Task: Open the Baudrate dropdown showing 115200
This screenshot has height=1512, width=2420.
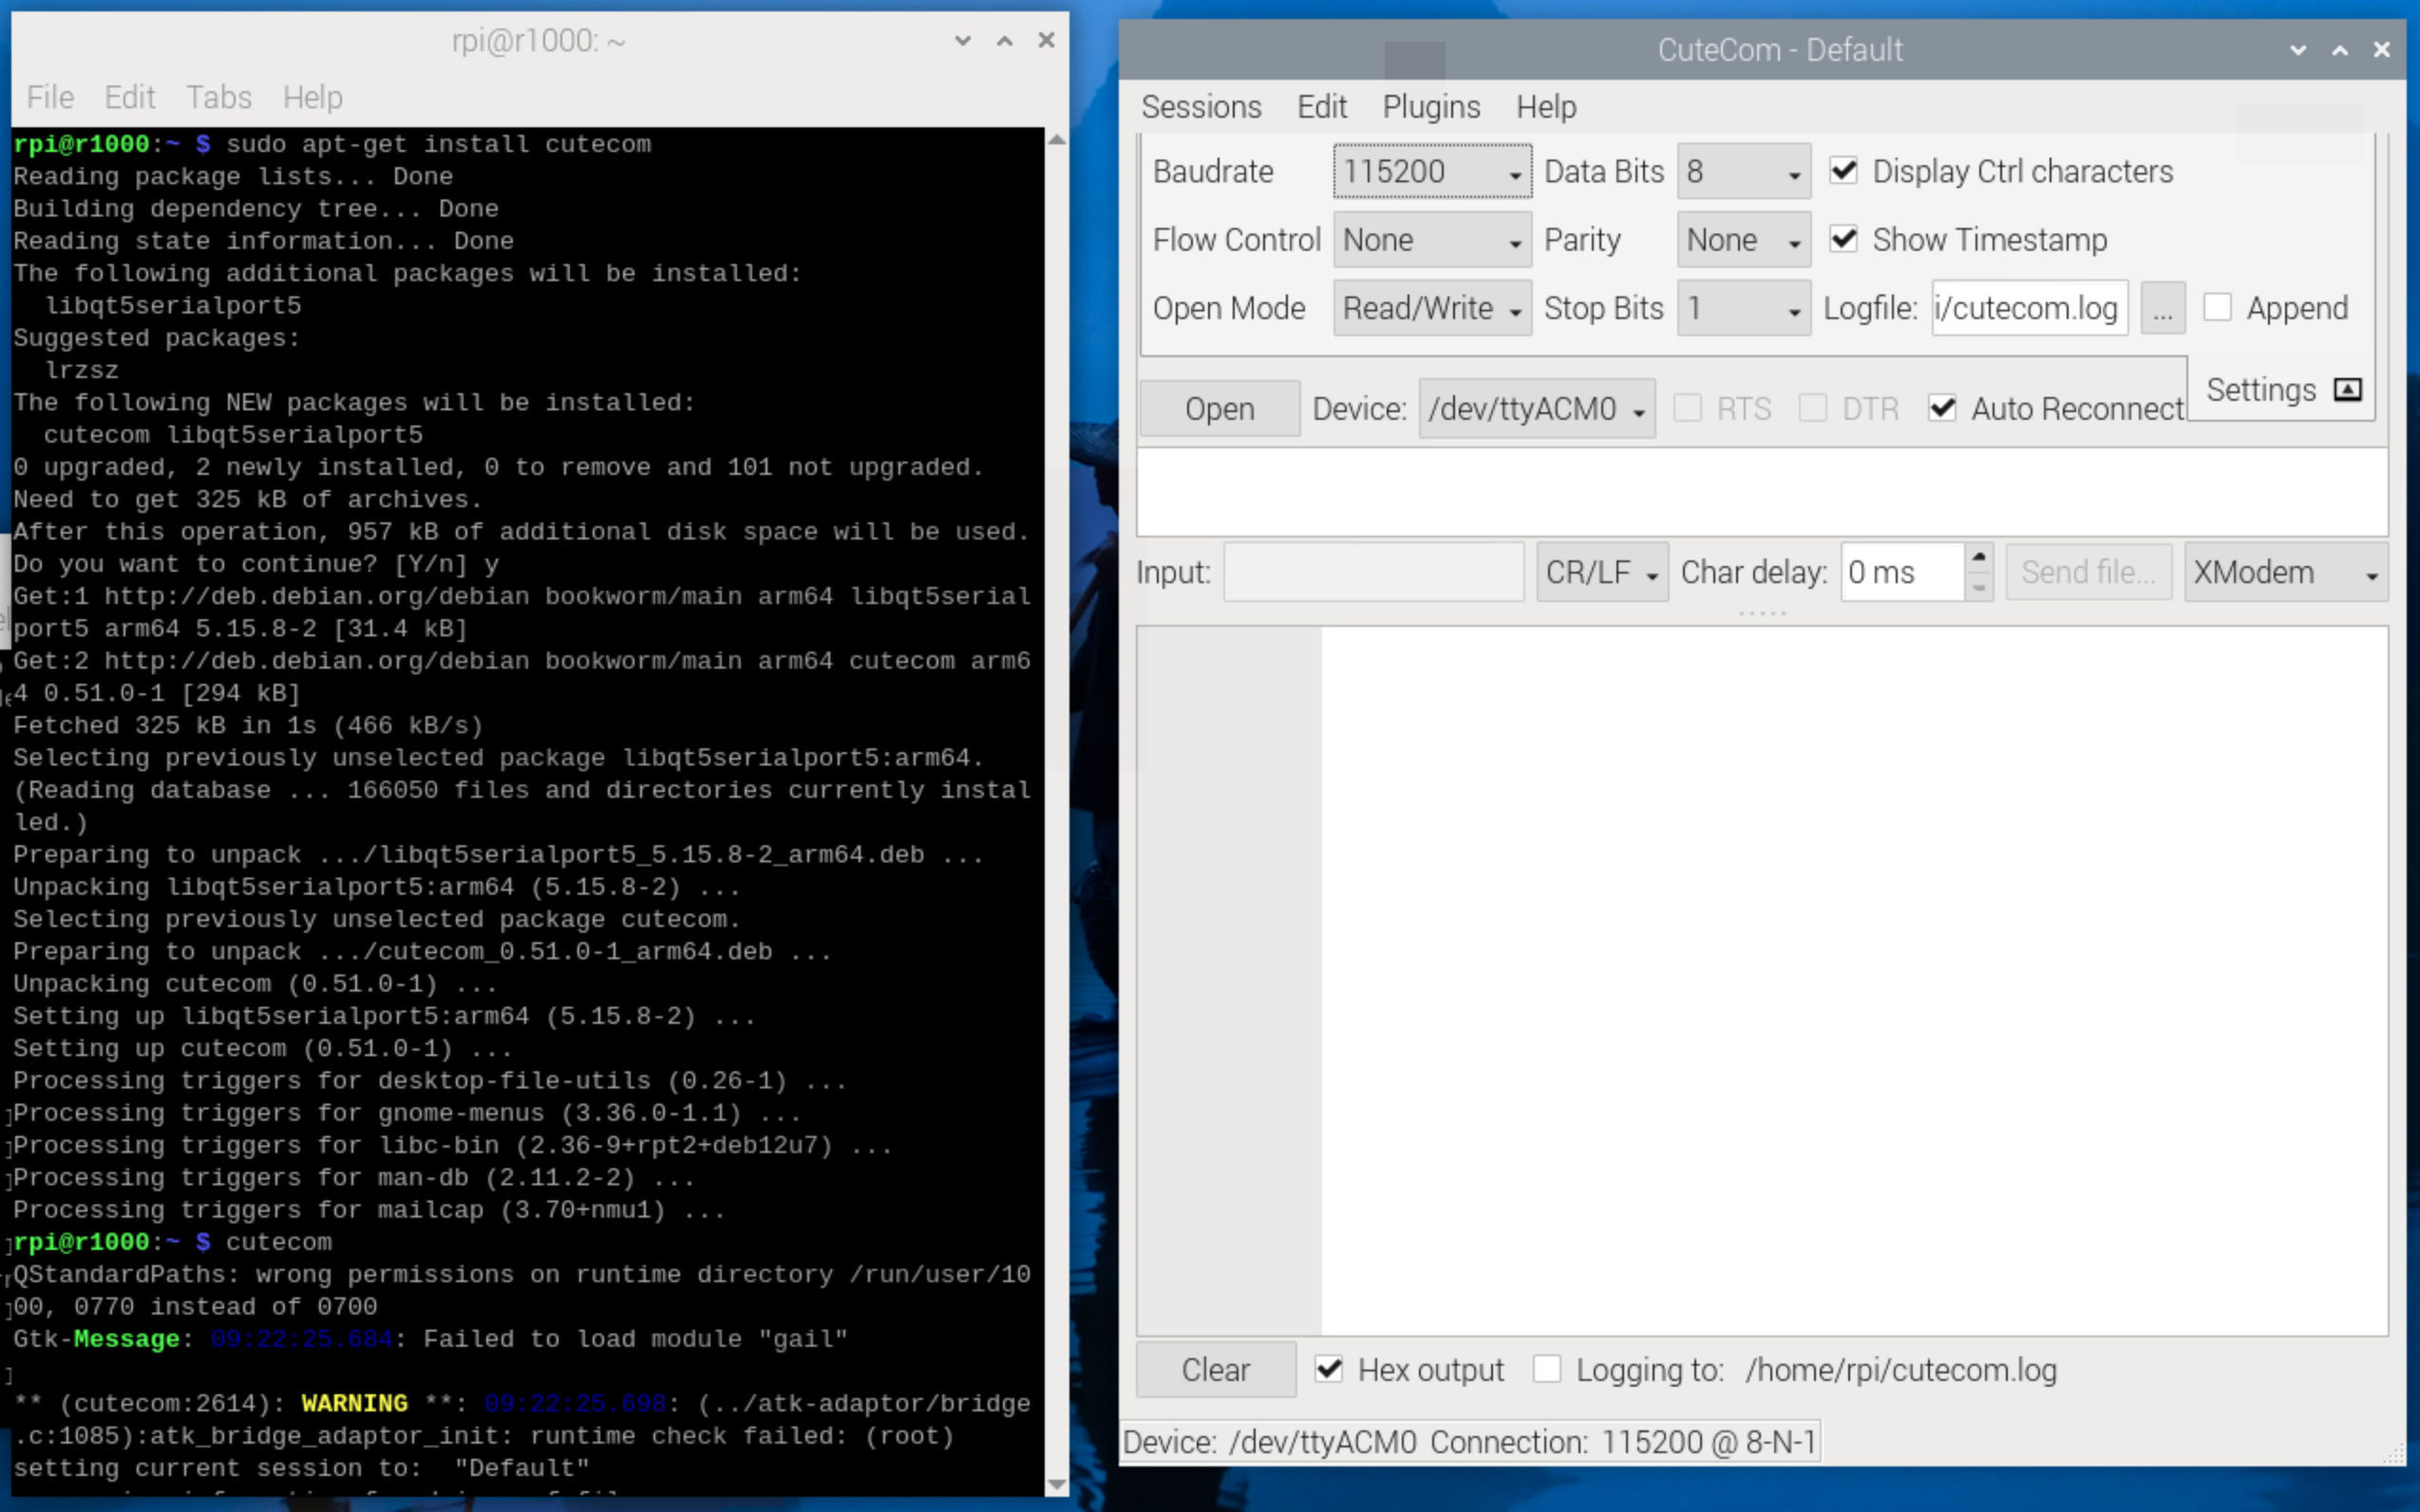Action: click(1432, 171)
